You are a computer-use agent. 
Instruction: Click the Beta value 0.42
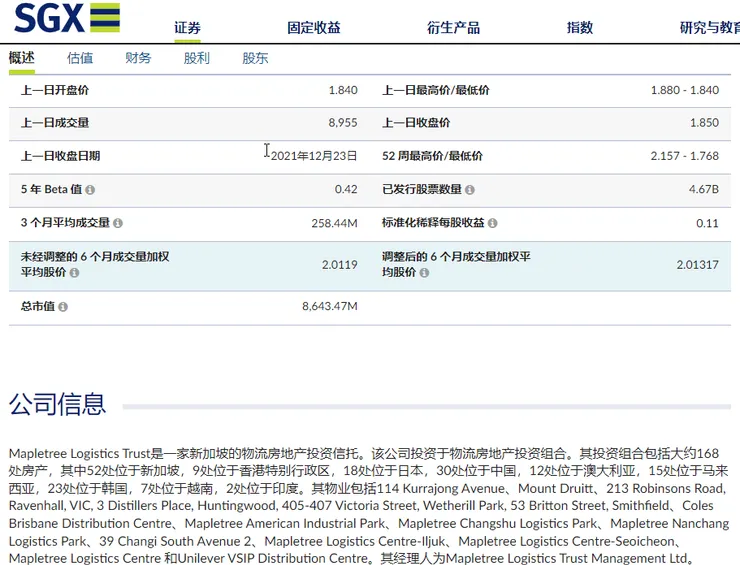[346, 189]
